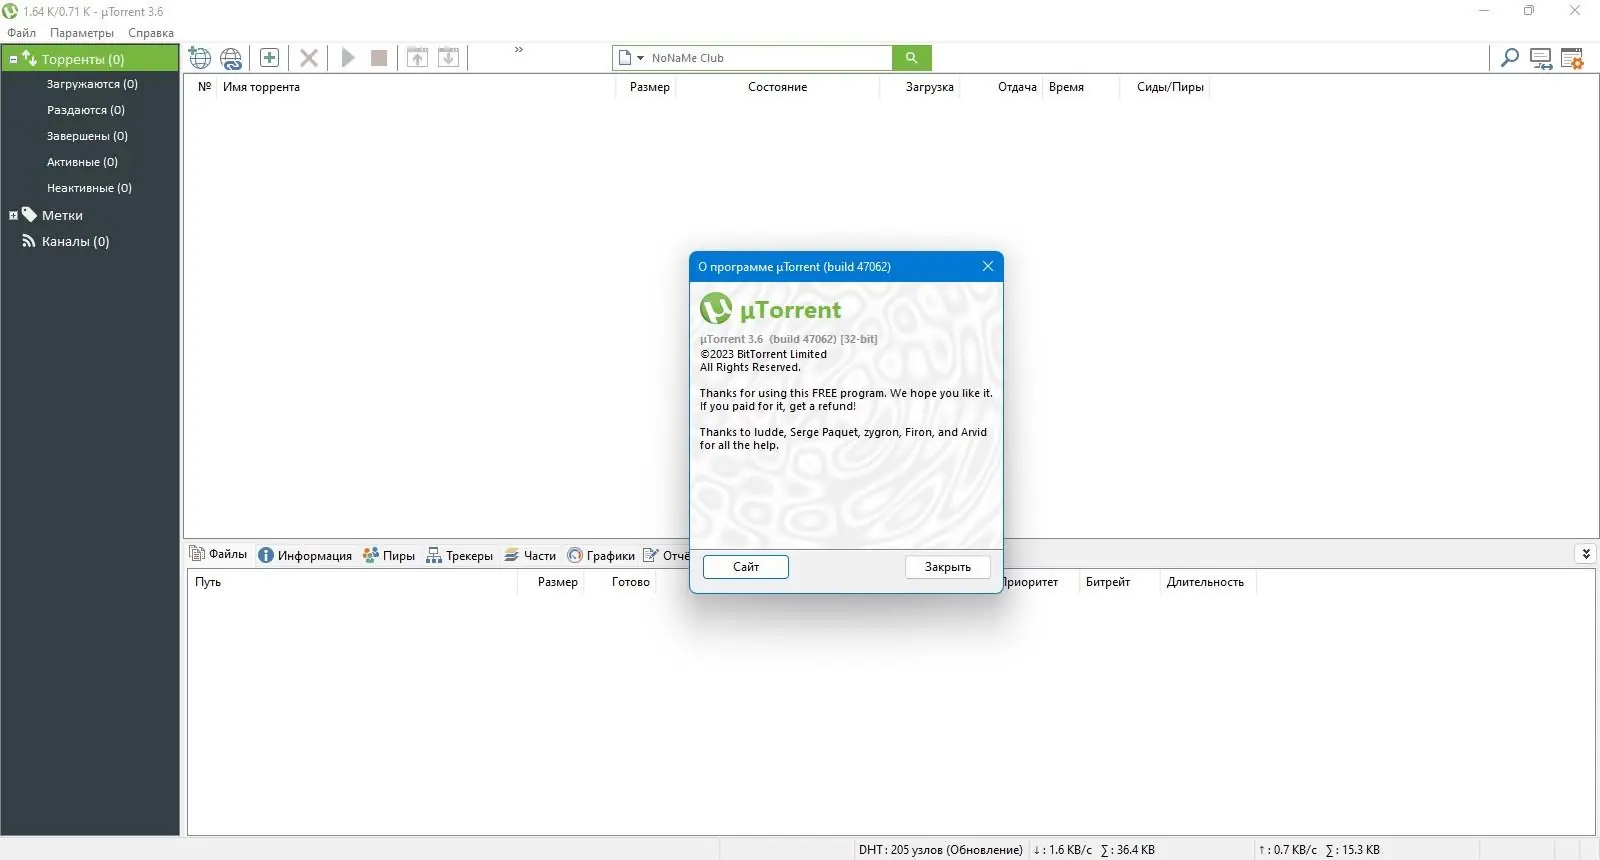
Task: Expand the Метки tree node
Action: pos(13,216)
